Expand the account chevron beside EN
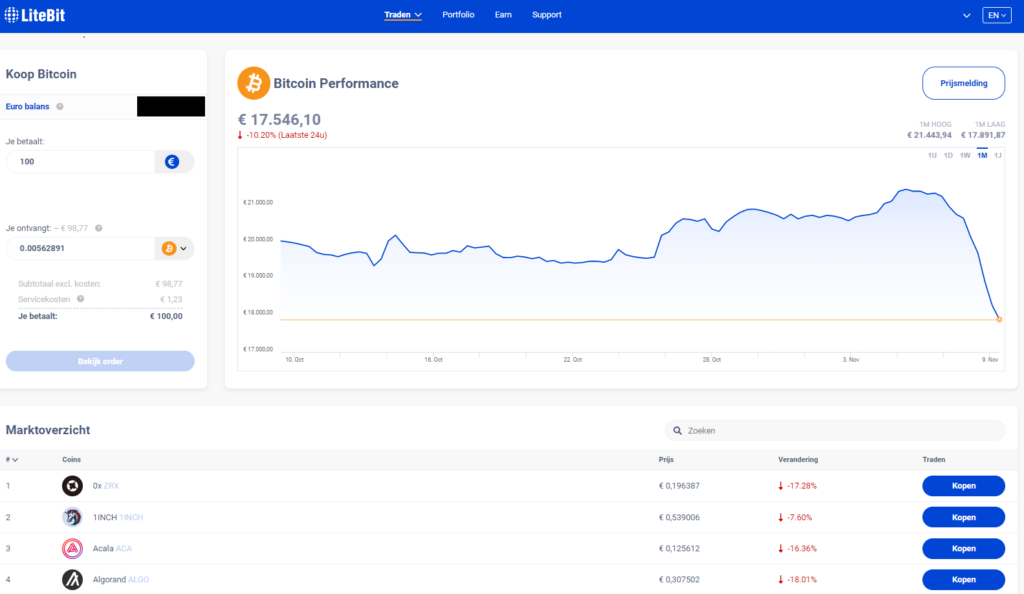 point(966,16)
